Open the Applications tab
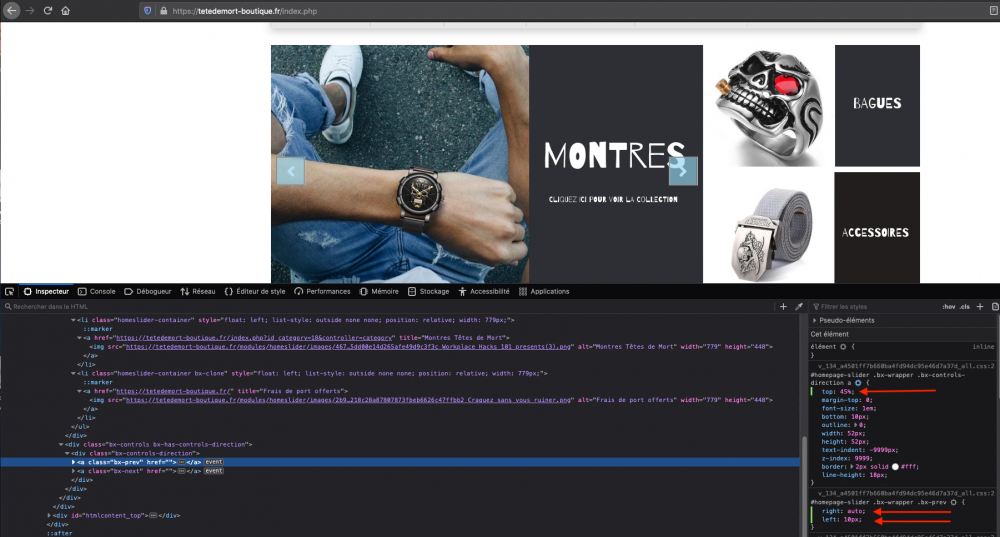Screen dimensions: 1000x537 tap(544, 291)
